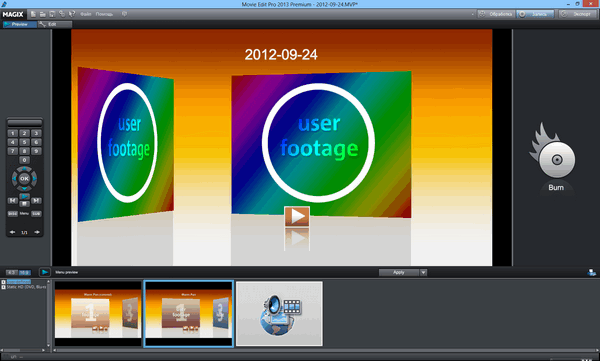Click the remote's left arrow
This screenshot has height=361, width=600.
(15, 178)
